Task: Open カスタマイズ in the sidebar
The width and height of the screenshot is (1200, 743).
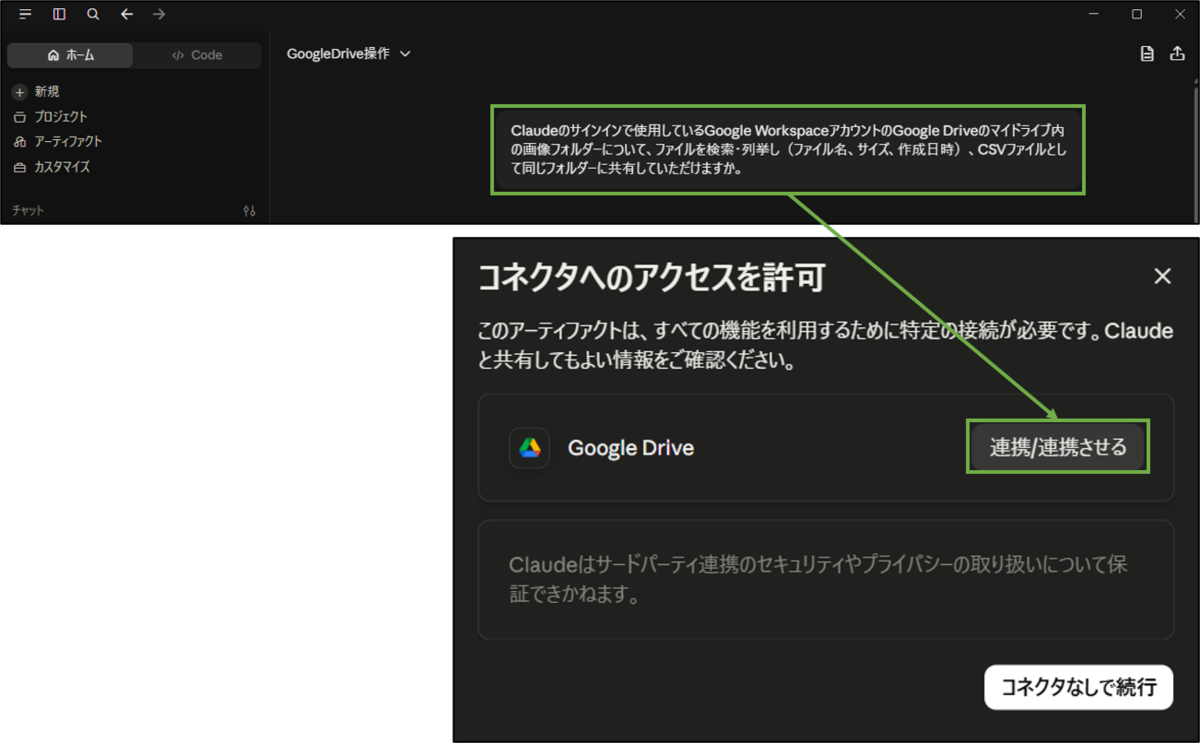Action: pos(51,167)
